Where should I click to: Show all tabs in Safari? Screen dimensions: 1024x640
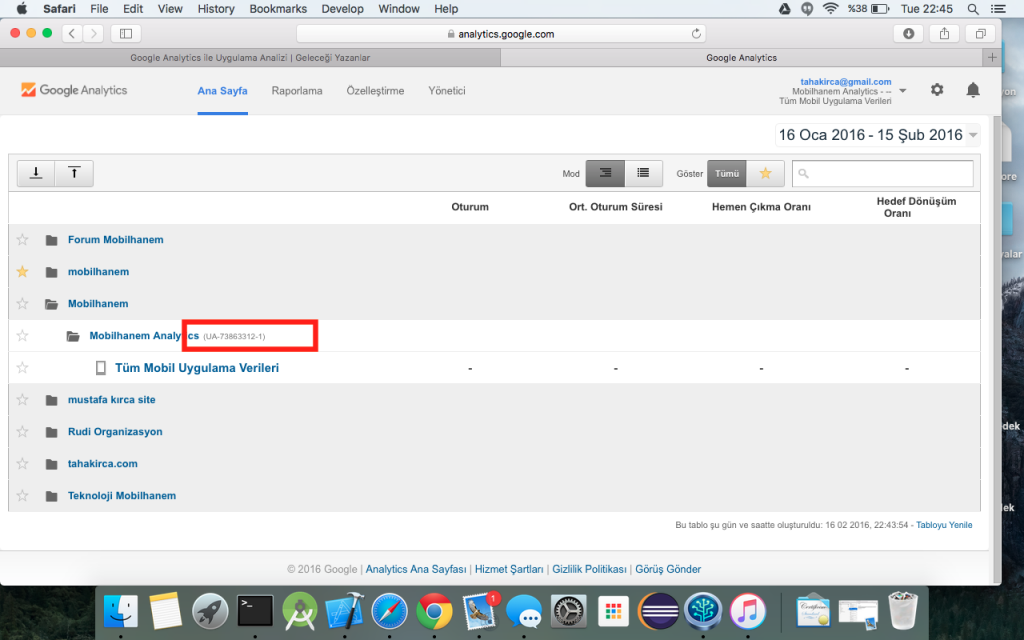(x=980, y=33)
